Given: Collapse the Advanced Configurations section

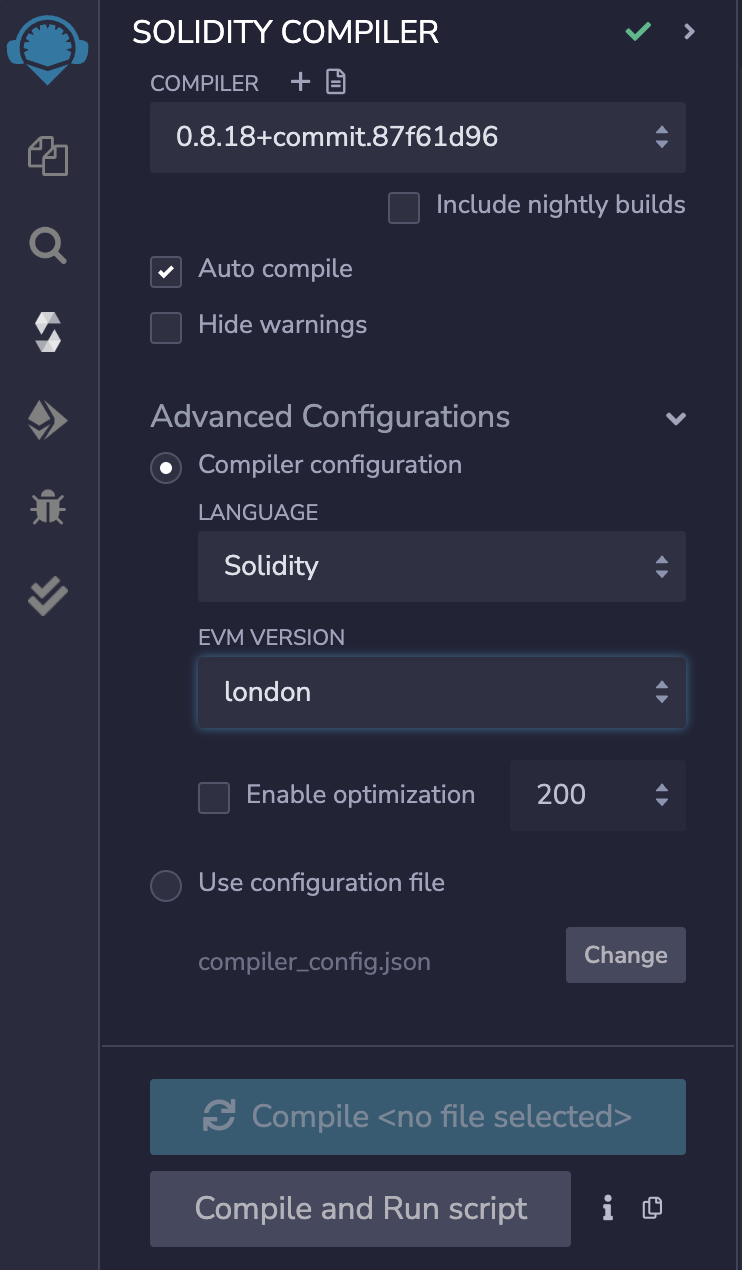Looking at the screenshot, I should 676,418.
